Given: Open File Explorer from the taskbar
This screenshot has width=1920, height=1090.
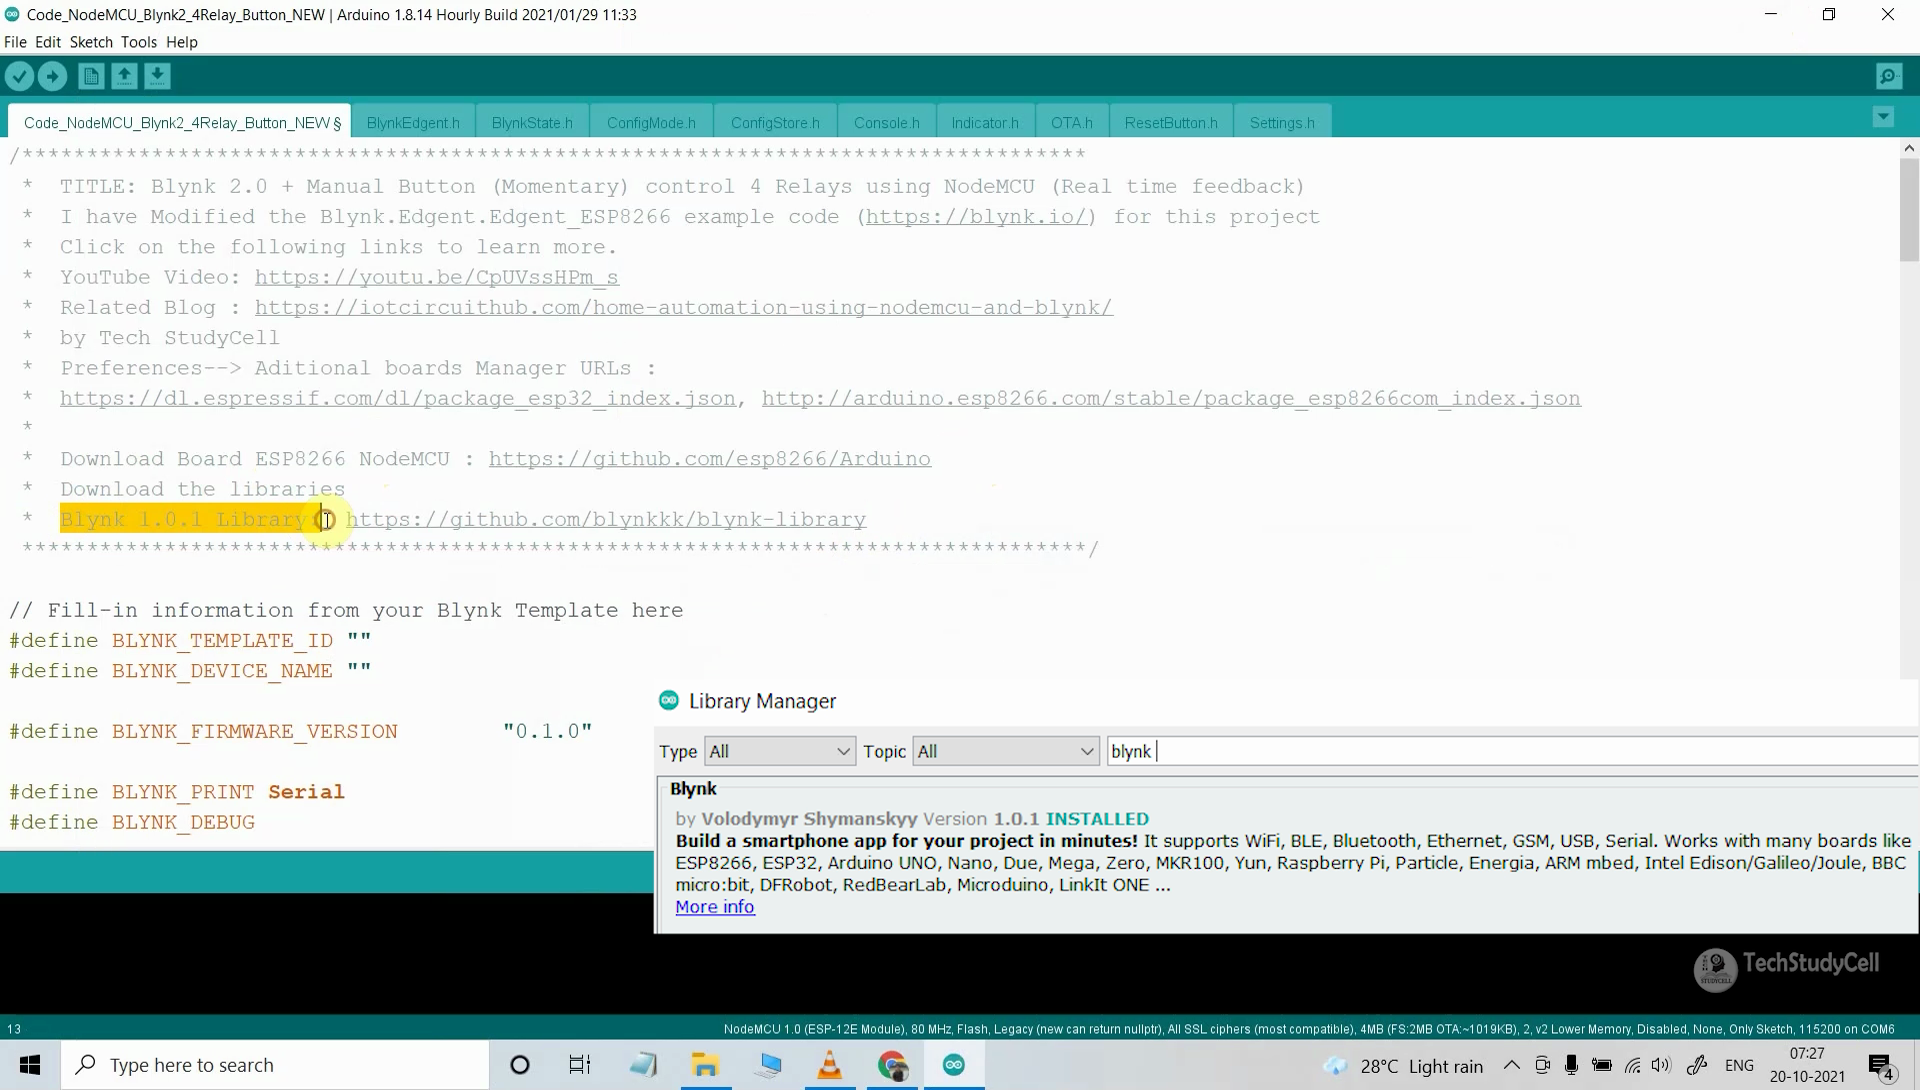Looking at the screenshot, I should tap(705, 1065).
